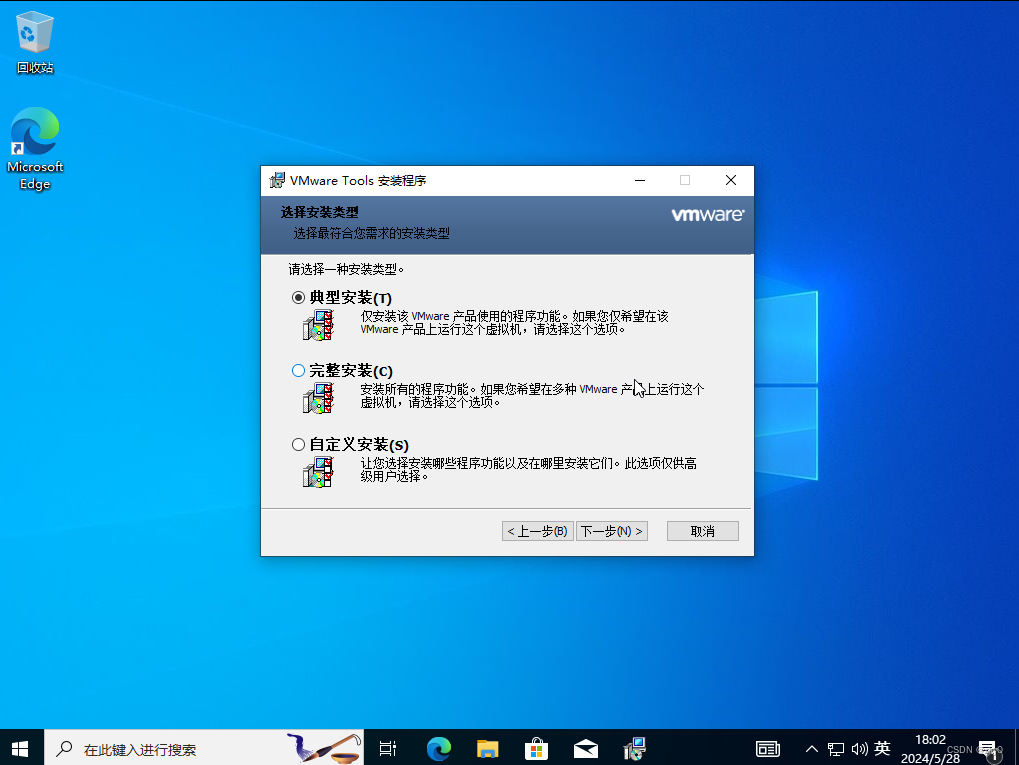Minimize the VMware Tools installer window
This screenshot has height=765, width=1019.
coord(640,180)
